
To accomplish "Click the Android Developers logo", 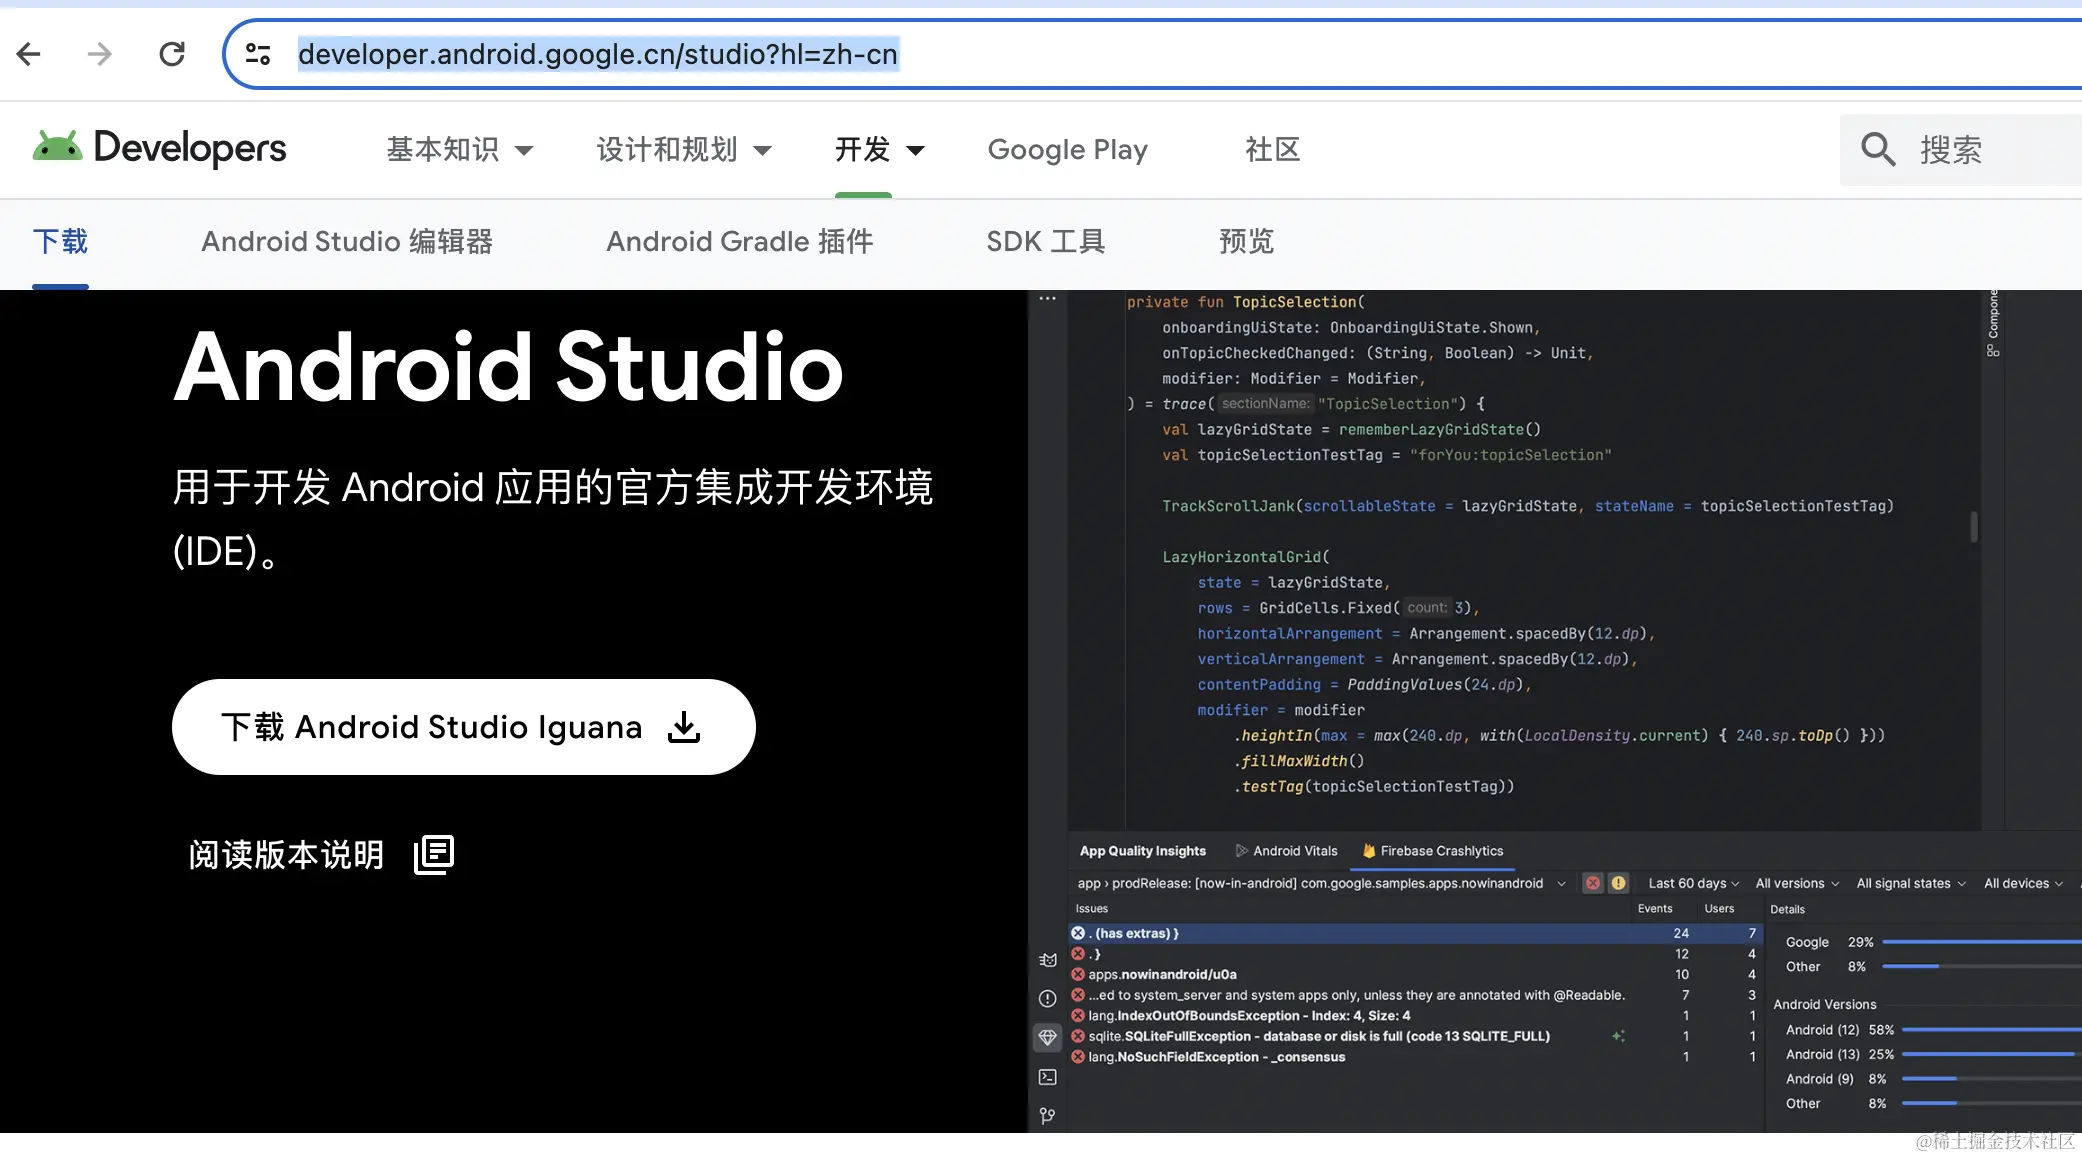I will click(x=160, y=148).
